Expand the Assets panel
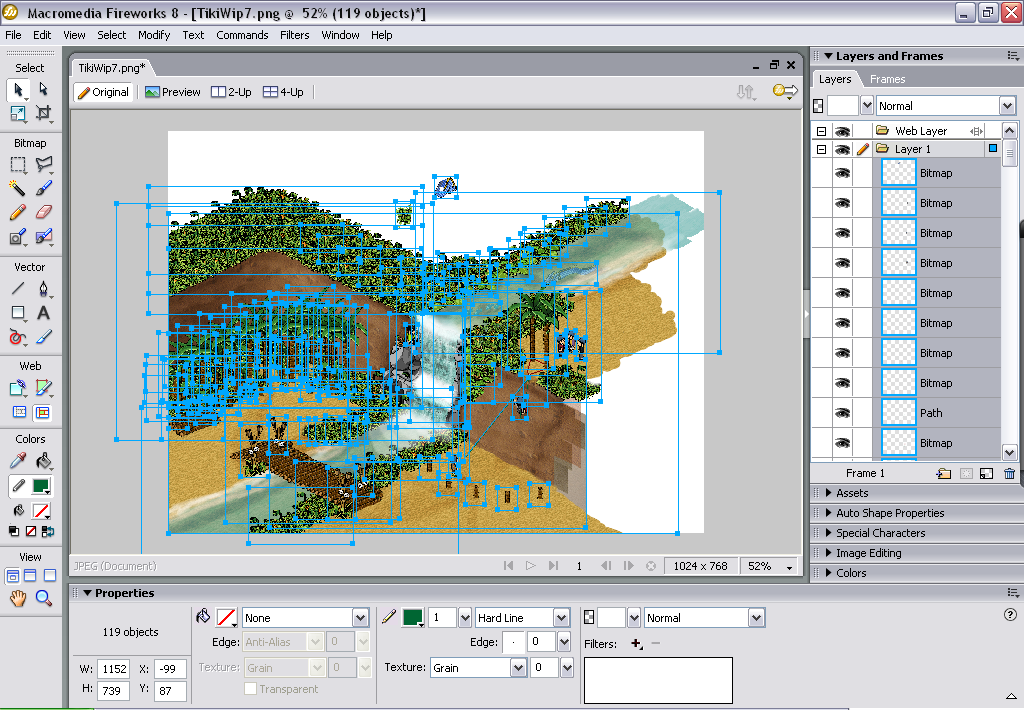Image resolution: width=1024 pixels, height=710 pixels. click(852, 493)
